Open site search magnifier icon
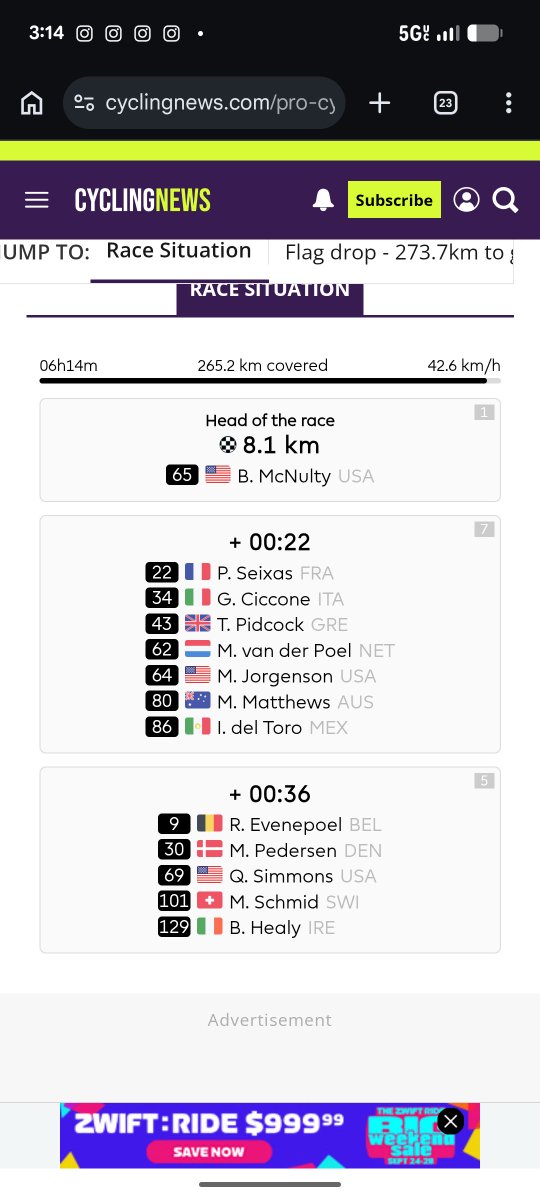Image resolution: width=540 pixels, height=1200 pixels. coord(506,200)
